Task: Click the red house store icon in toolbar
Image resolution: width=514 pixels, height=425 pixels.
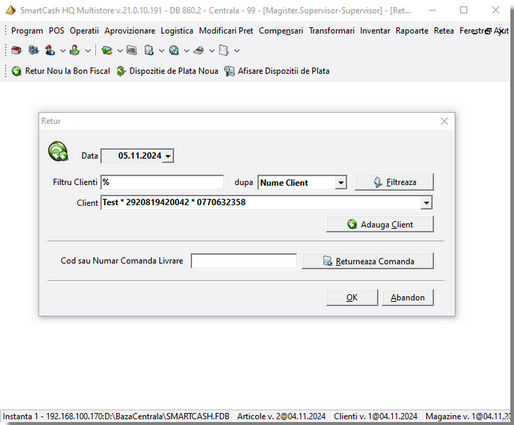Action: click(x=16, y=50)
